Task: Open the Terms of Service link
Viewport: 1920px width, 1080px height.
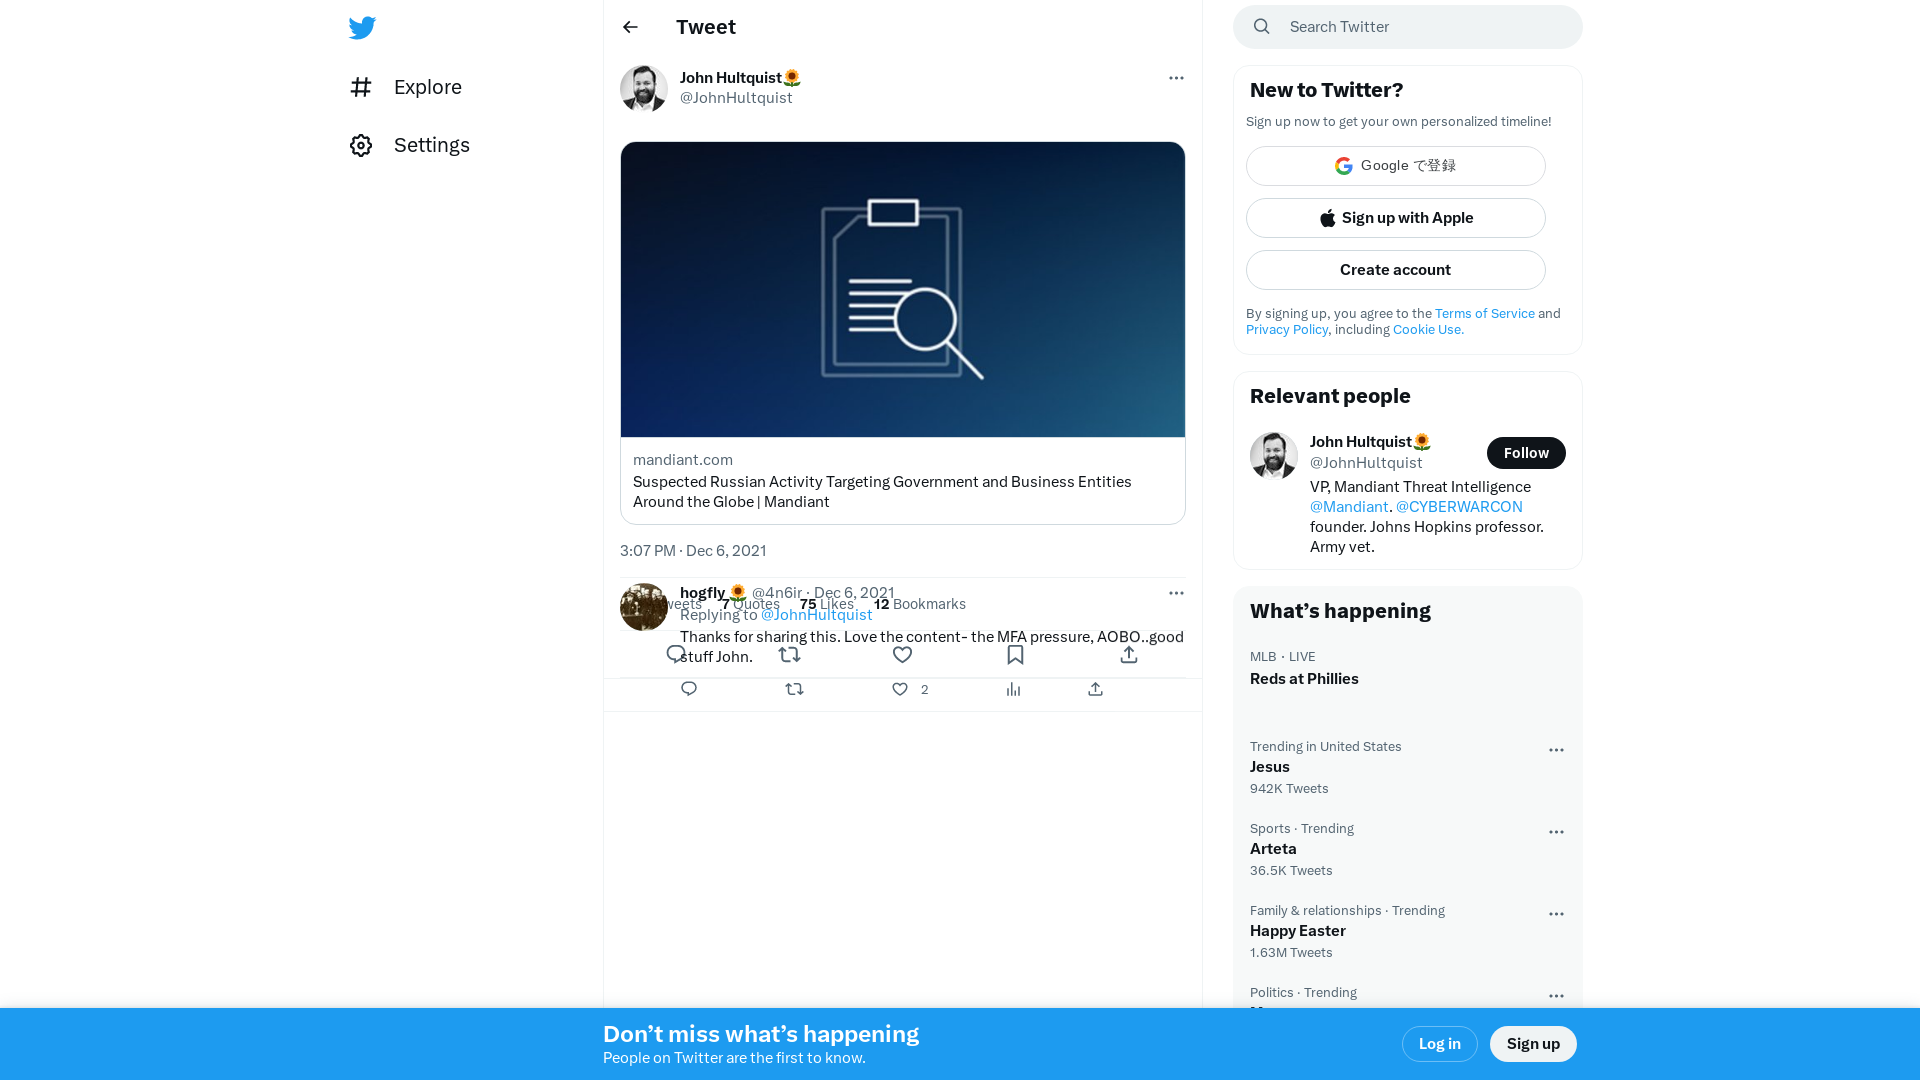Action: coord(1484,314)
